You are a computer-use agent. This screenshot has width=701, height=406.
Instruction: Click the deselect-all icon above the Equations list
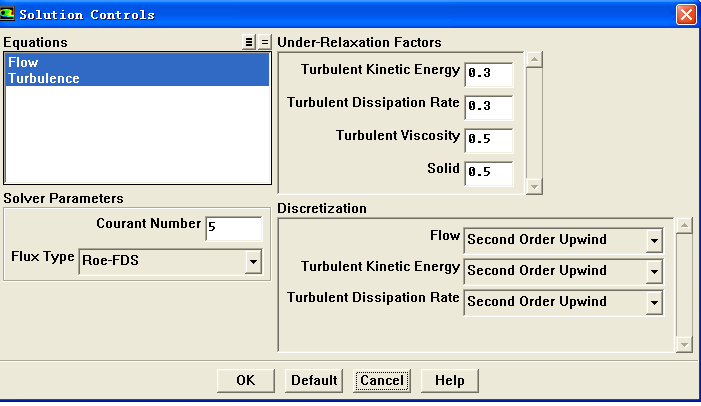click(264, 43)
